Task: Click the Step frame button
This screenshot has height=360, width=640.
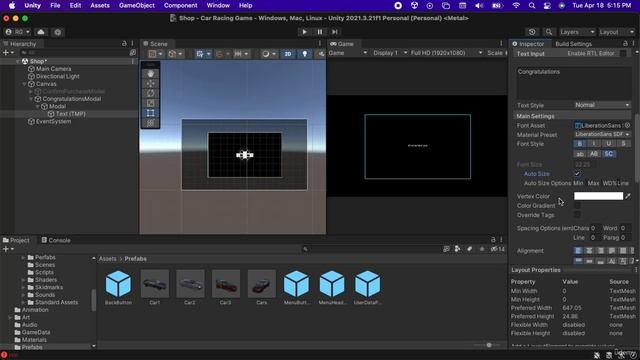Action: point(335,32)
